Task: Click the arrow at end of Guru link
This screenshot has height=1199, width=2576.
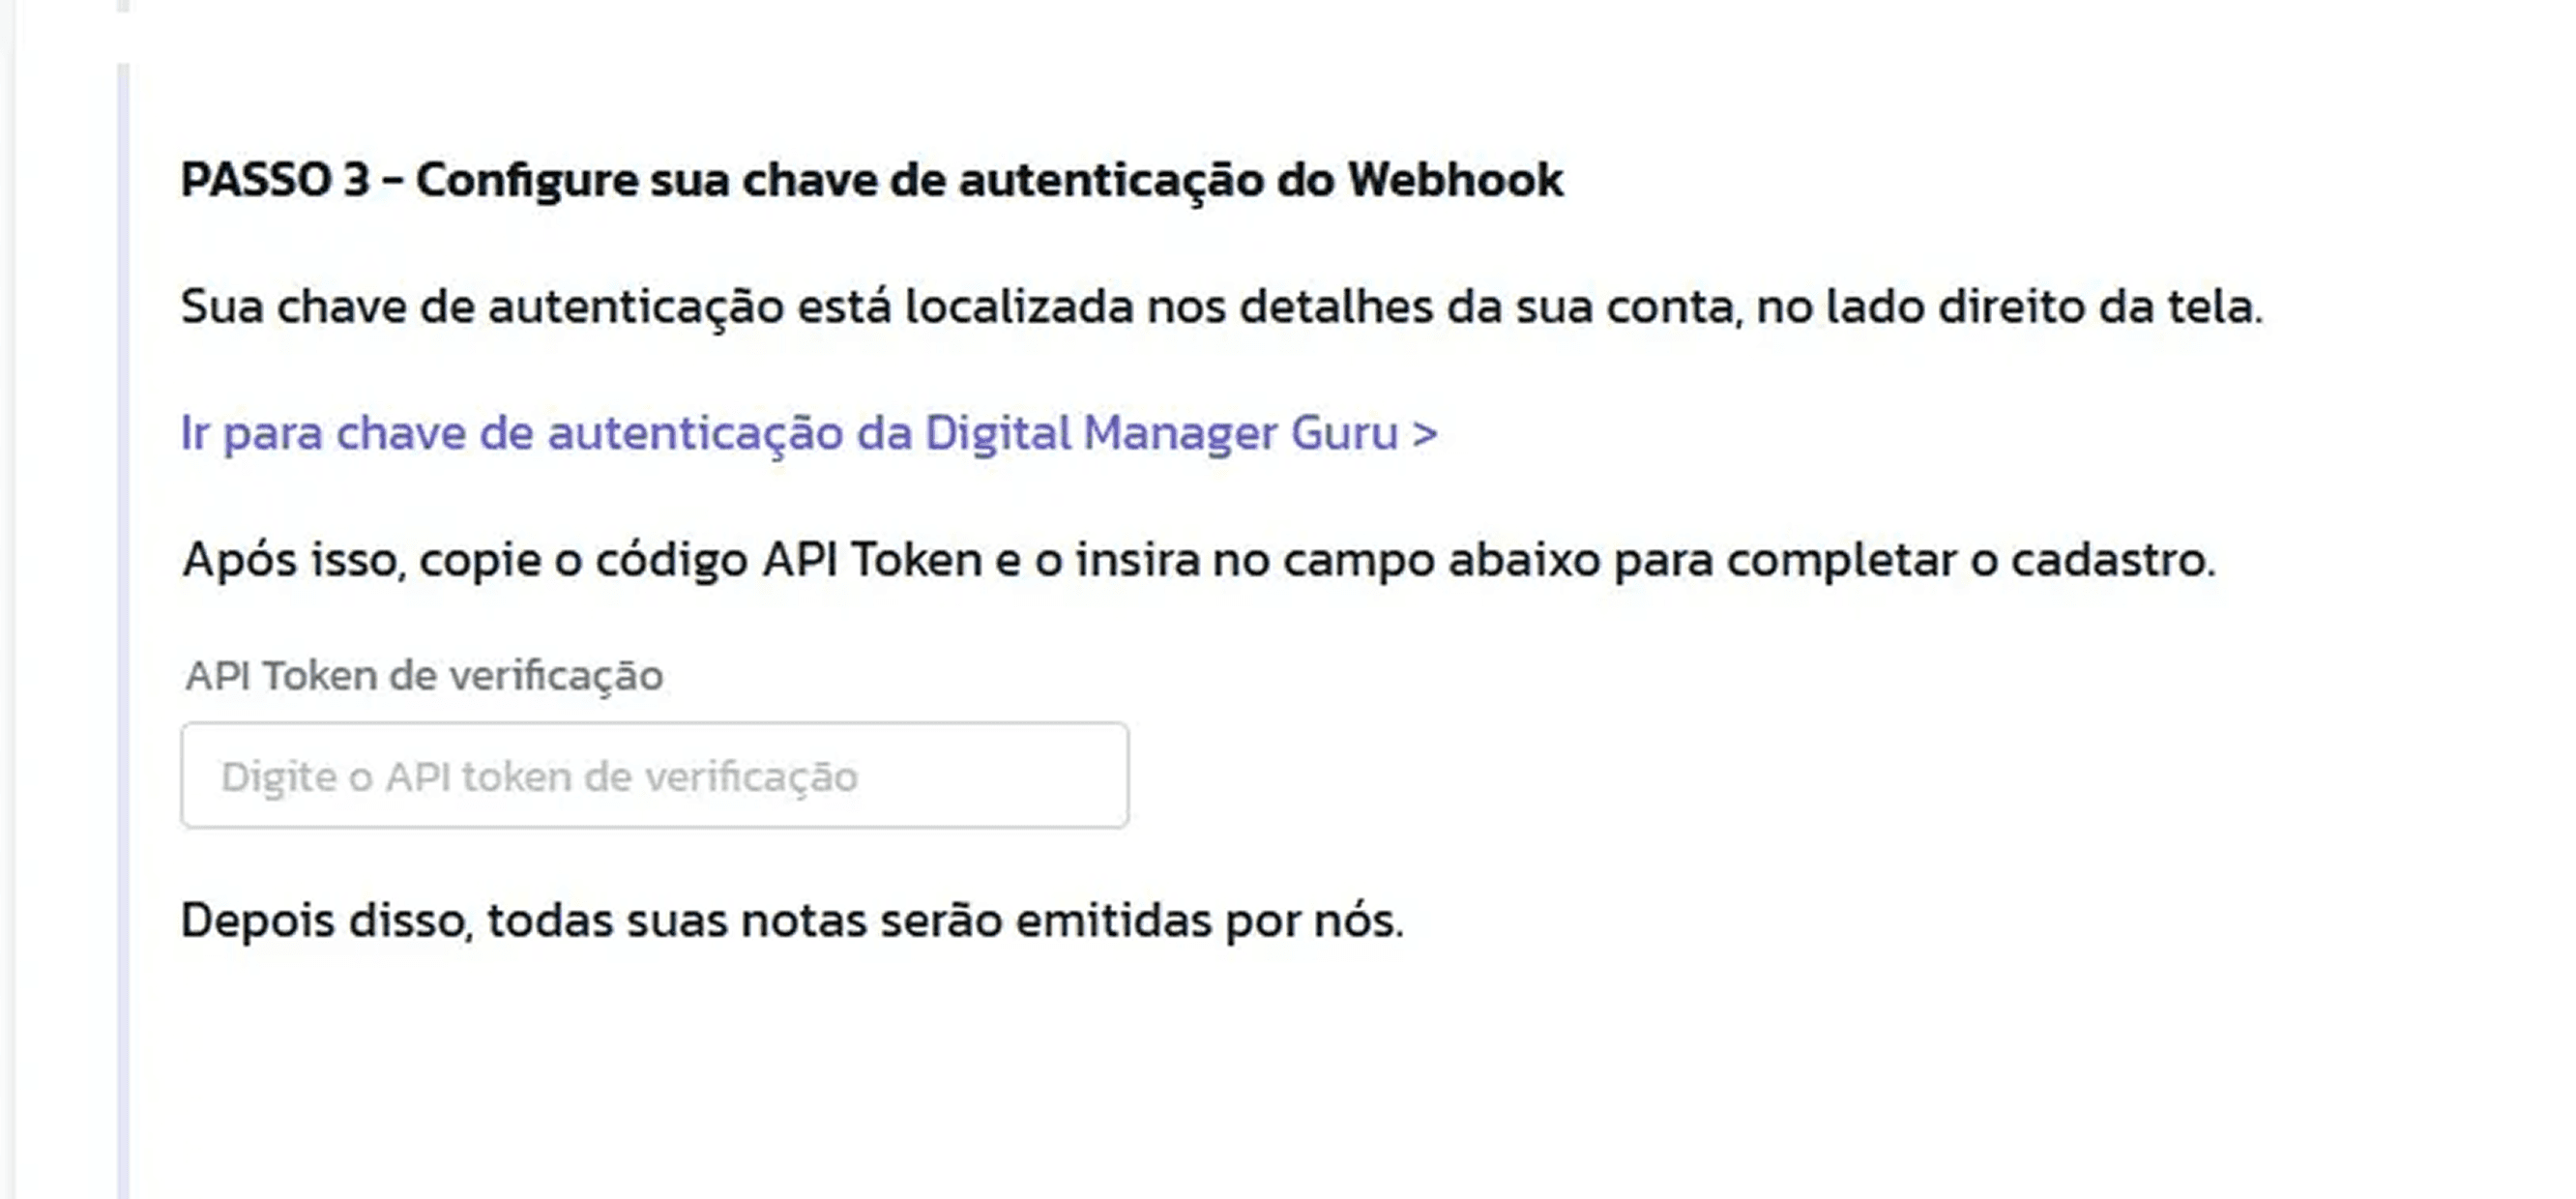Action: point(1425,434)
